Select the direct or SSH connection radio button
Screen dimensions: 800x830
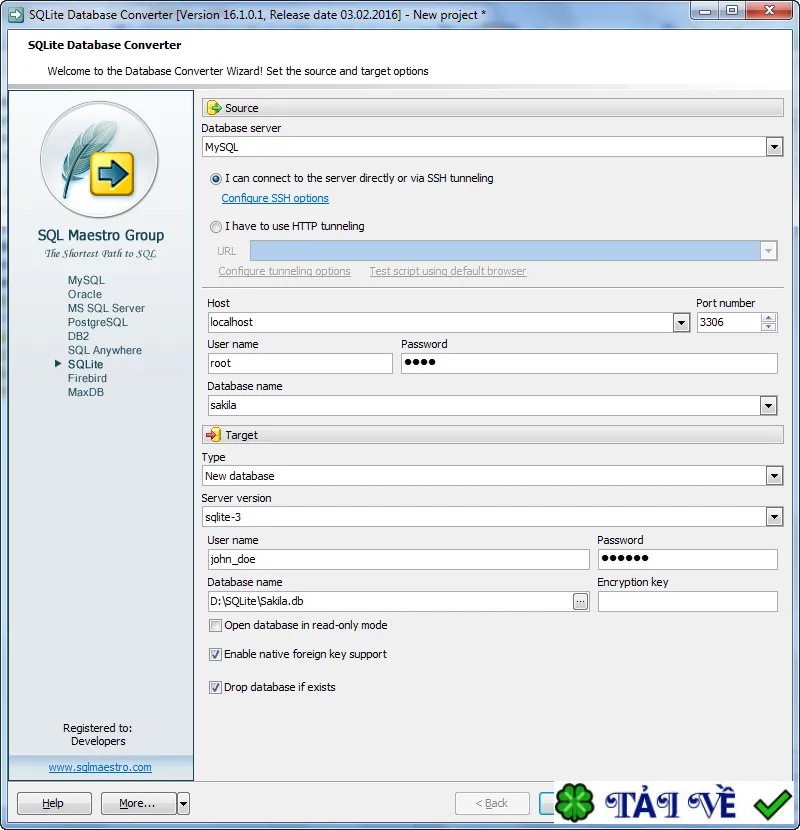(x=215, y=179)
